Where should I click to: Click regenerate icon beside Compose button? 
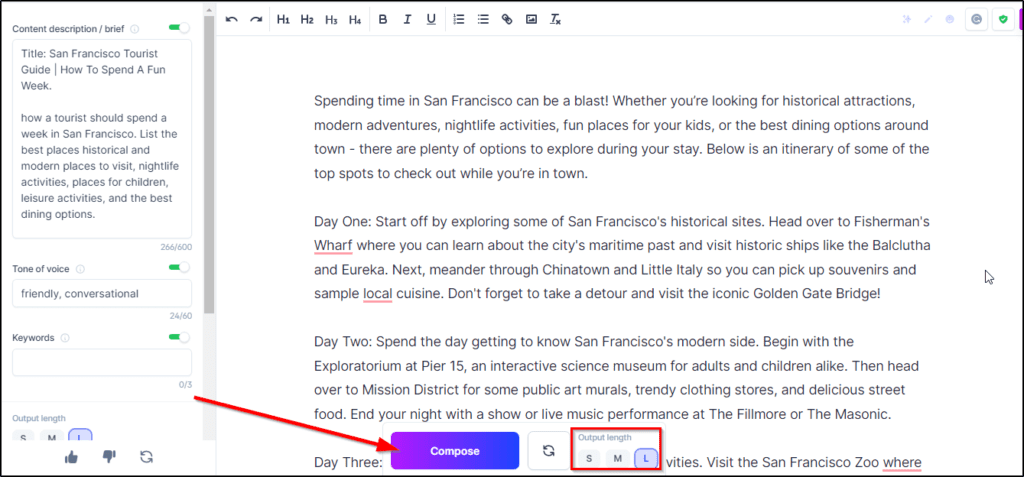pos(549,450)
